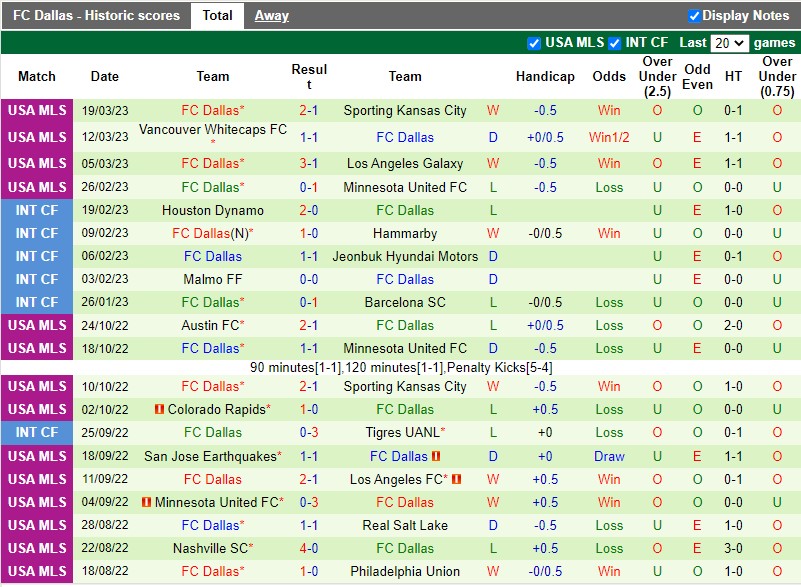This screenshot has width=801, height=587.
Task: Open Real Salt Lake team link
Action: coord(405,525)
